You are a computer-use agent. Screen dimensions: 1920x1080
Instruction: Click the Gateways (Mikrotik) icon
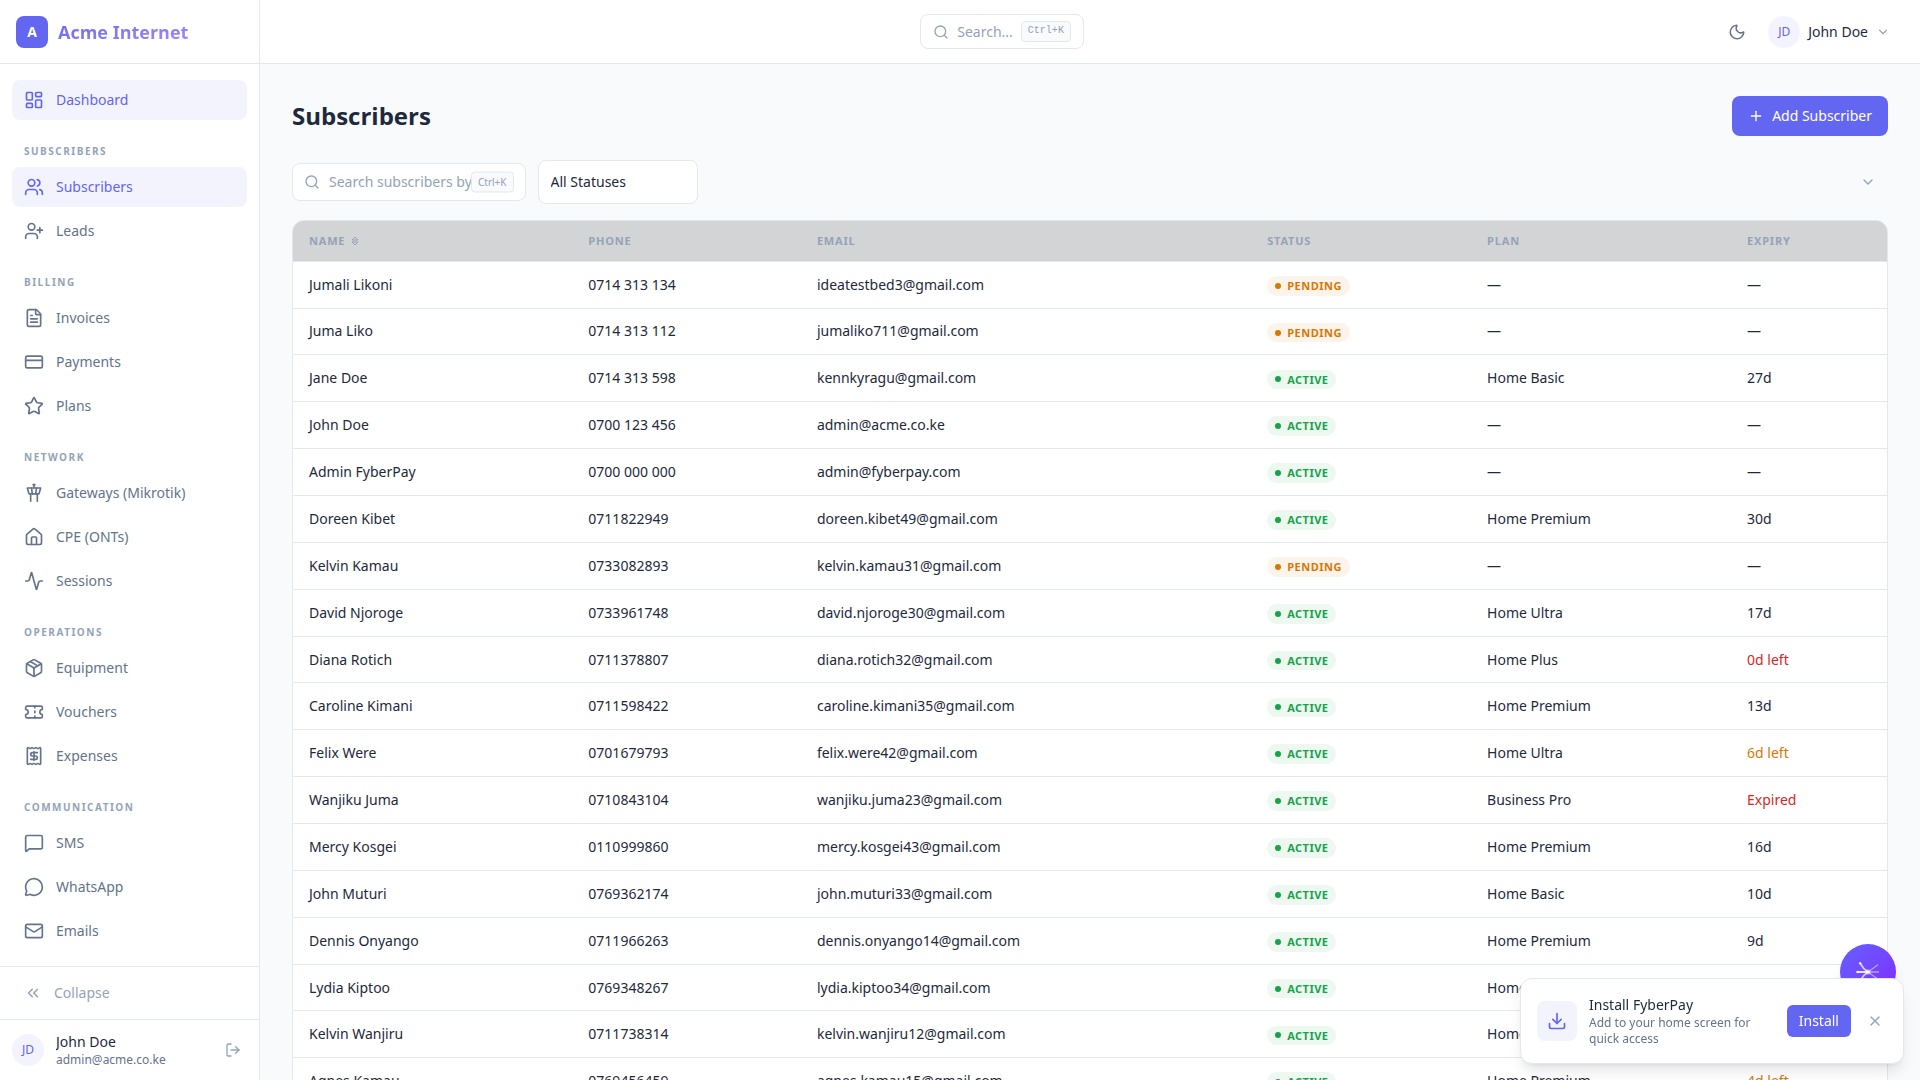(x=34, y=493)
